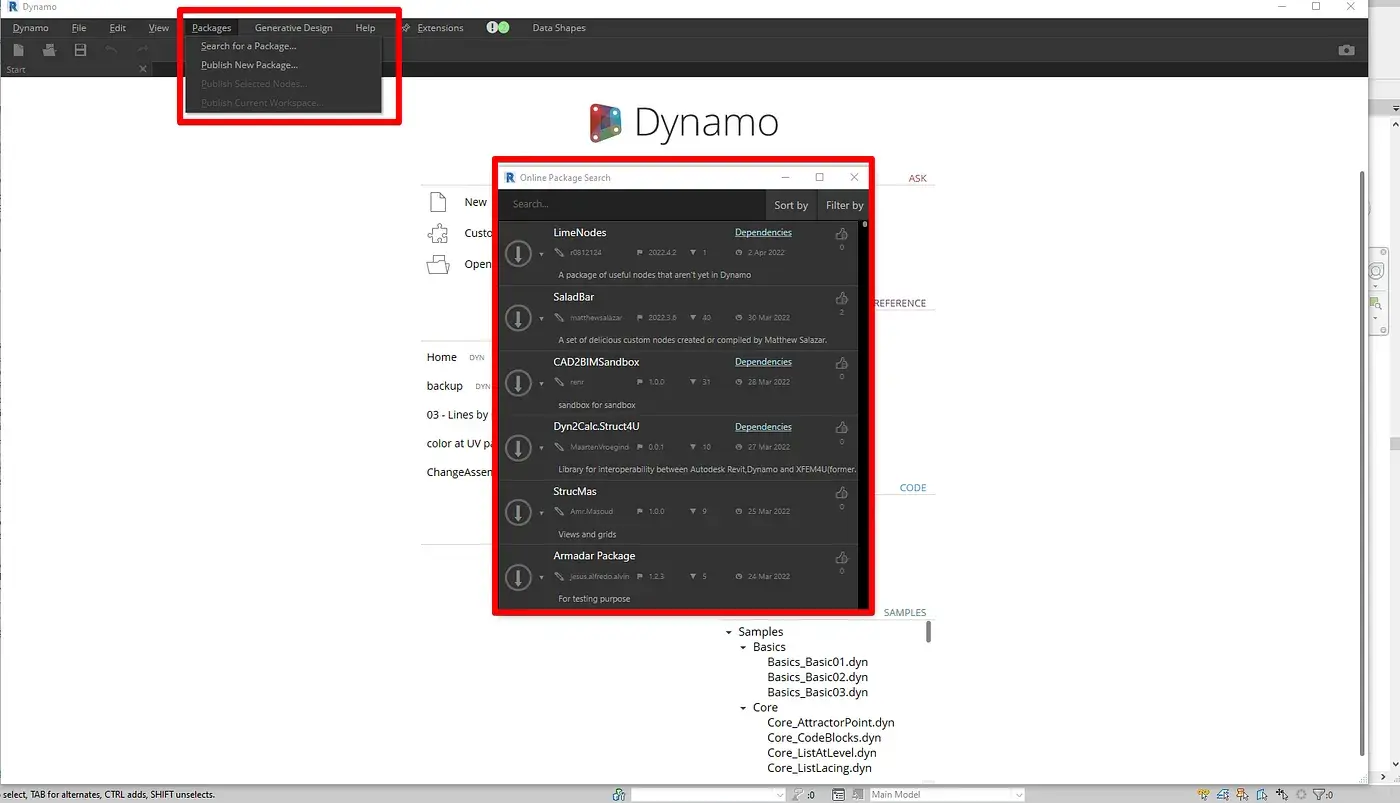The width and height of the screenshot is (1400, 803).
Task: Open Dependencies link for CAD2BIMSandbox
Action: 763,362
